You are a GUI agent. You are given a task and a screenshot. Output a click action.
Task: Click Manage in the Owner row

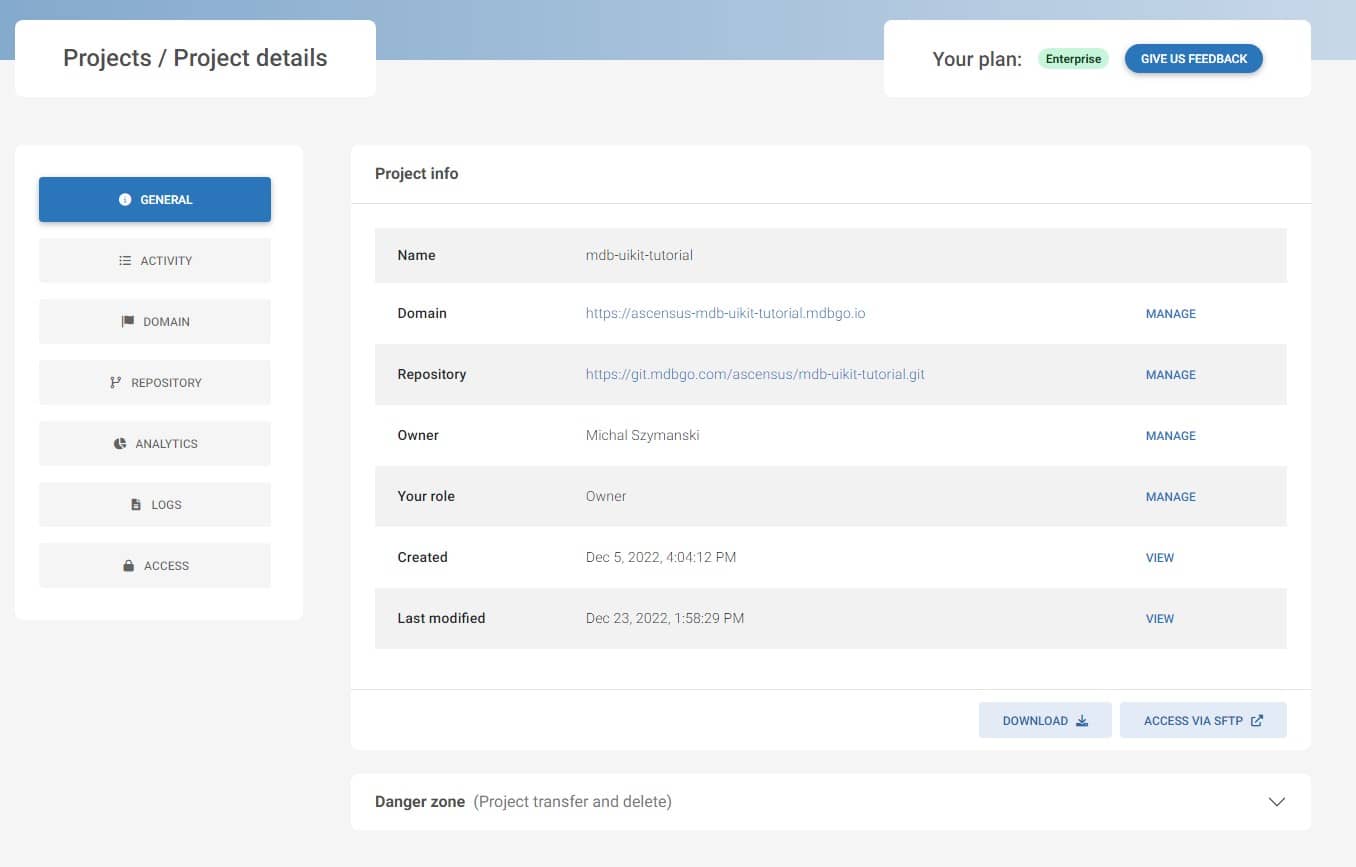[x=1170, y=436]
